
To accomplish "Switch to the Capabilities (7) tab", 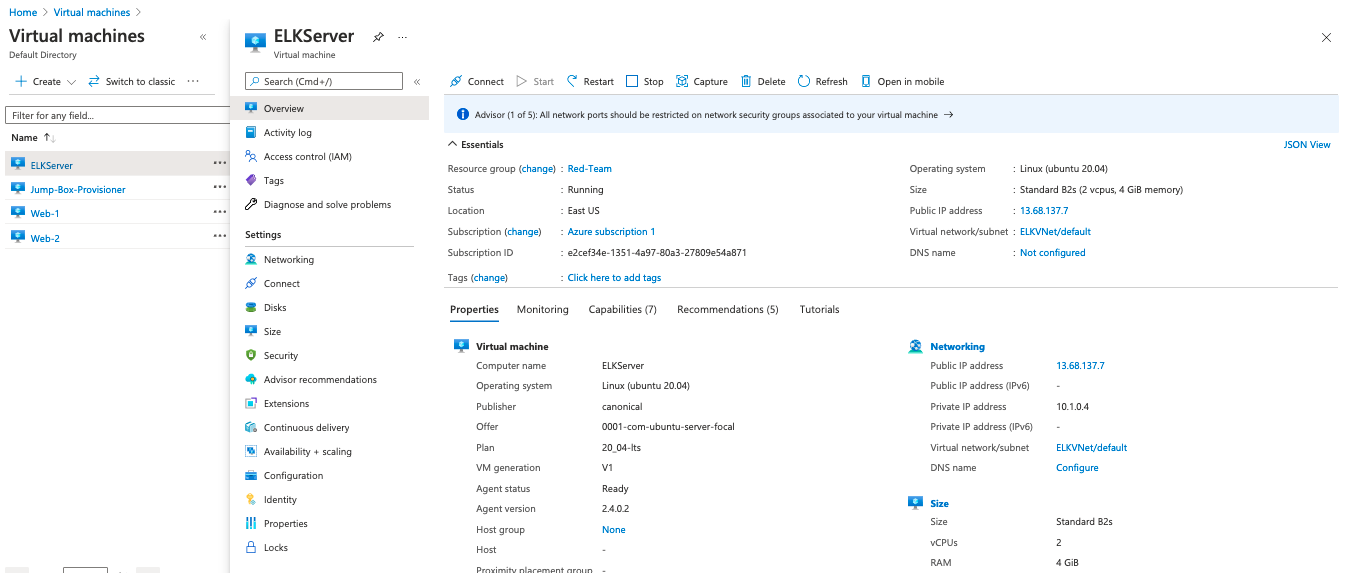I will [623, 310].
